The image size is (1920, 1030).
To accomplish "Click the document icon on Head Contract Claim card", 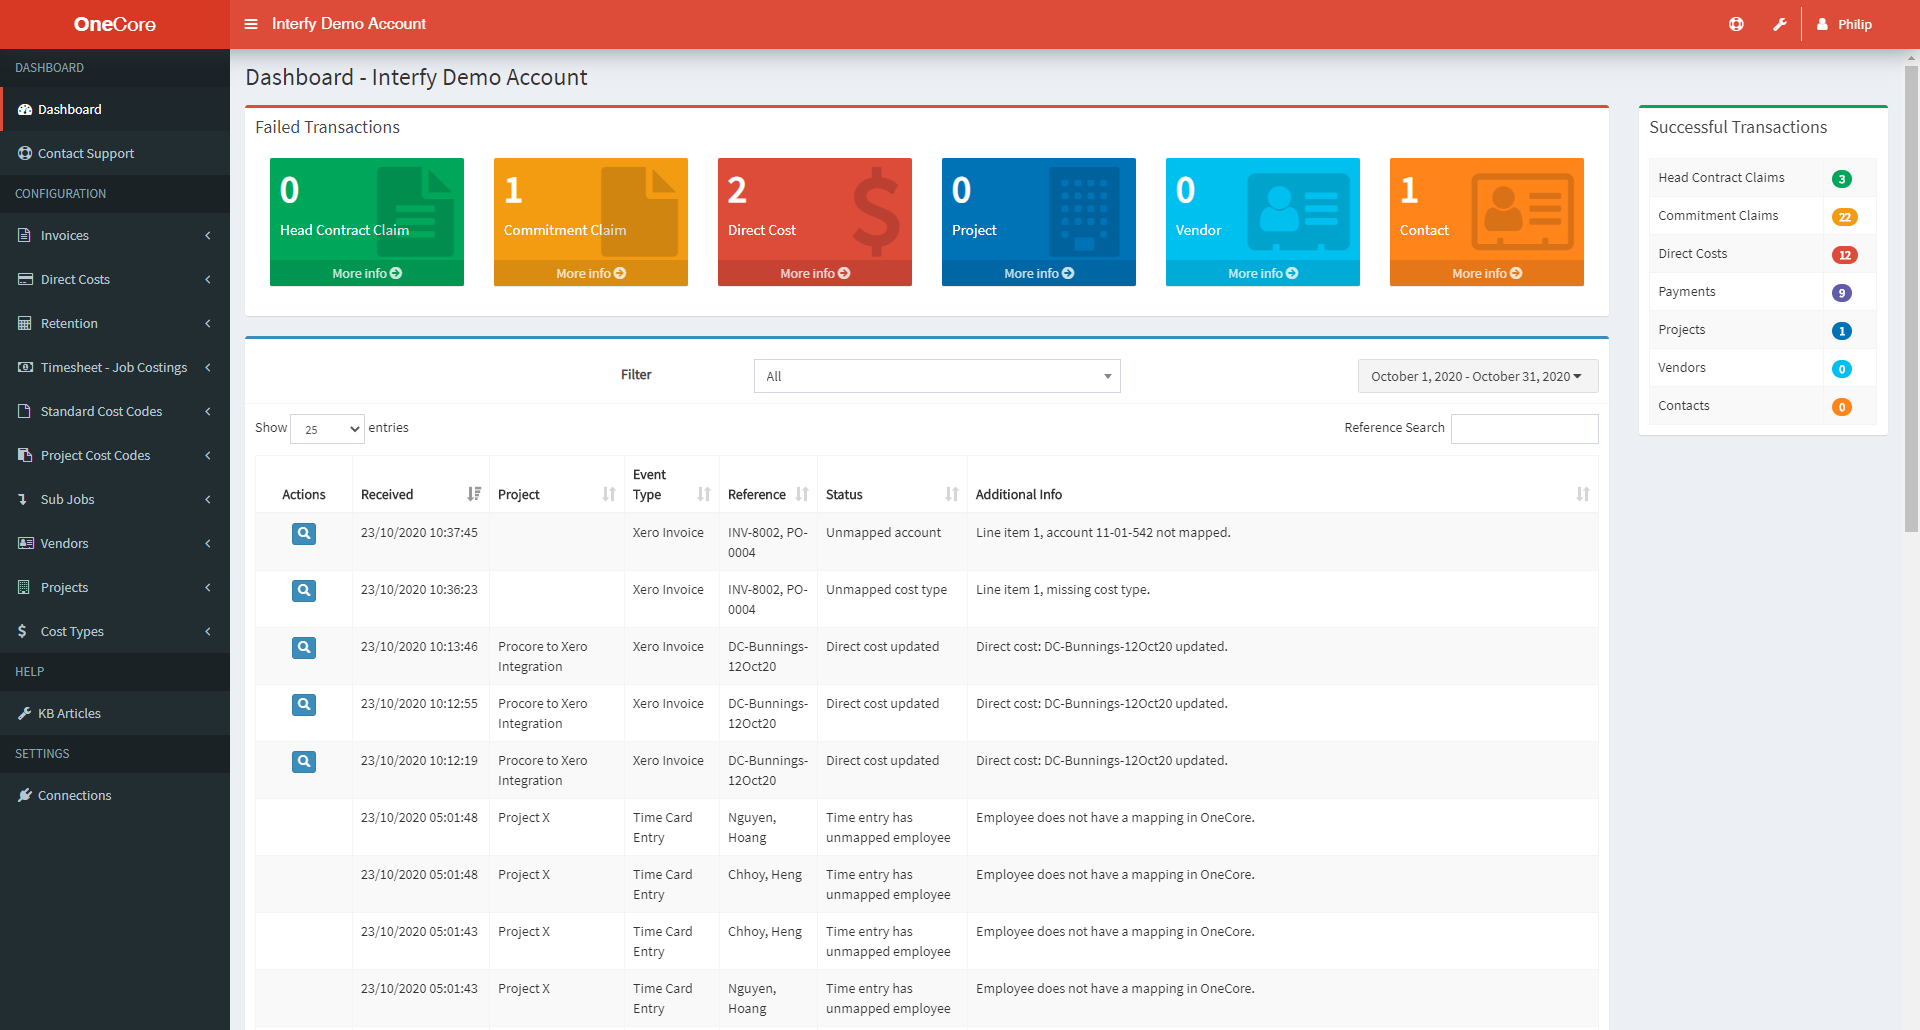I will (x=415, y=211).
